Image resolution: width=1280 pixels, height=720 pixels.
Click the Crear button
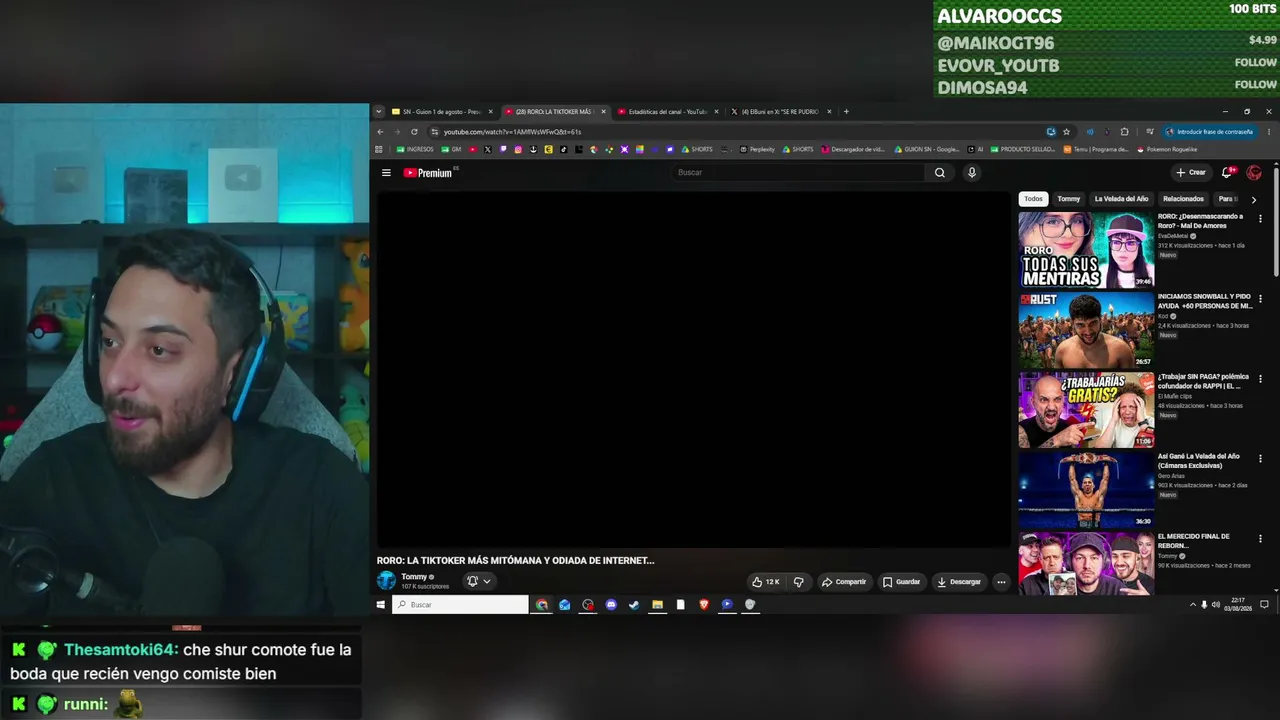(x=1191, y=173)
